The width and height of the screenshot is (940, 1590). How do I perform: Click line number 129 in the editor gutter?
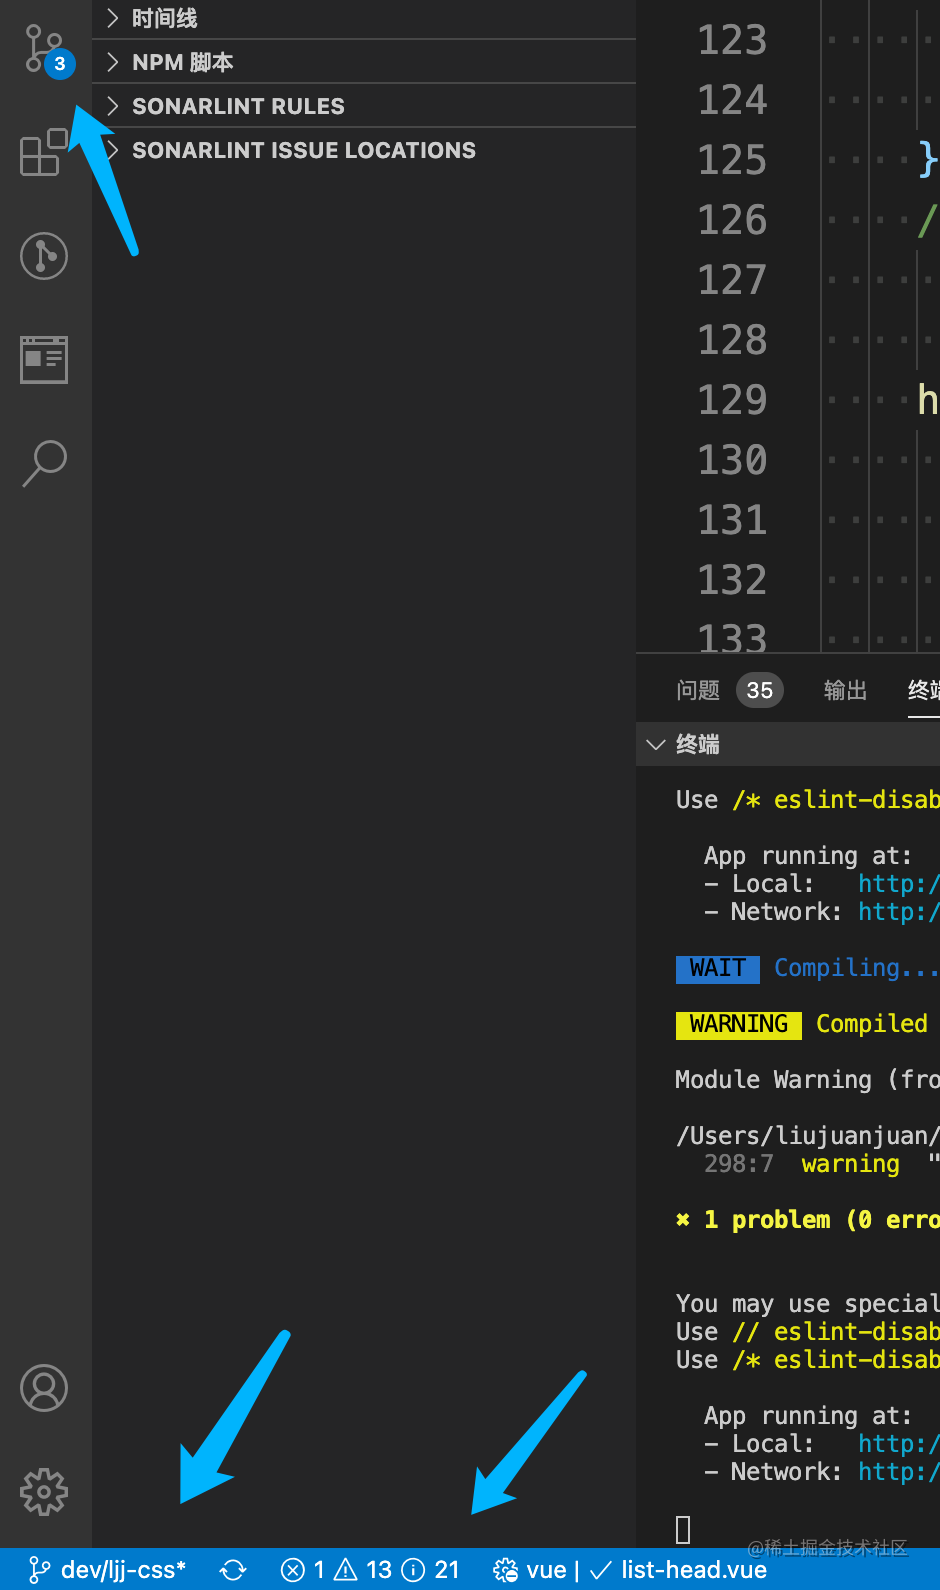tap(732, 400)
